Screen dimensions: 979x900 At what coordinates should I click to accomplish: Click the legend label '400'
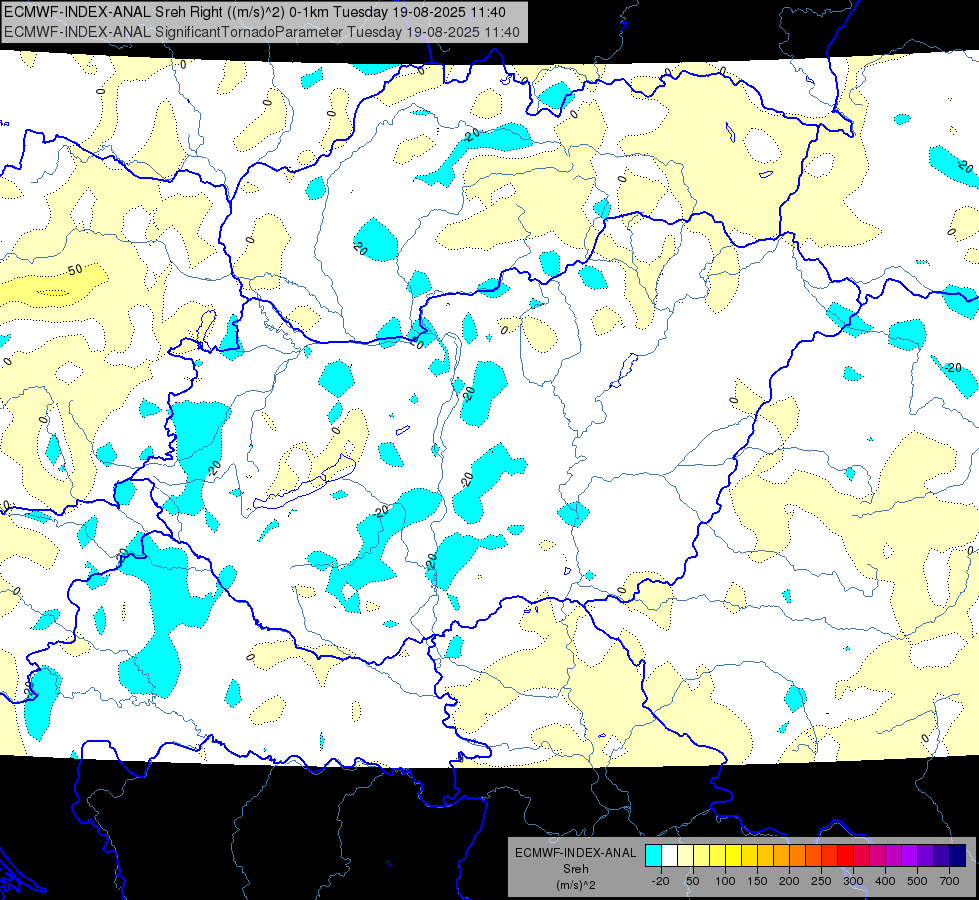(x=885, y=881)
